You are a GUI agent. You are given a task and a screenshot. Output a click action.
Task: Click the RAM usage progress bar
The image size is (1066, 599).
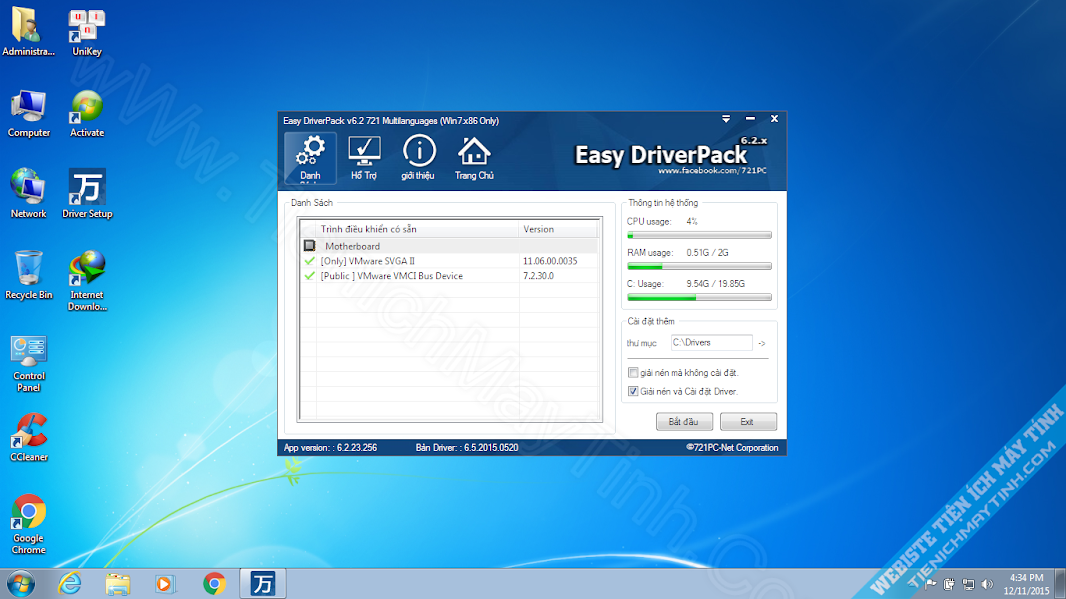coord(699,267)
